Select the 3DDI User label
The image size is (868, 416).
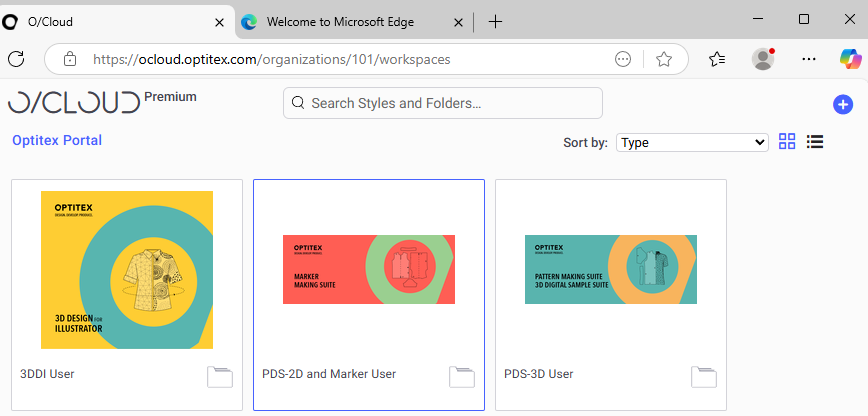click(47, 374)
